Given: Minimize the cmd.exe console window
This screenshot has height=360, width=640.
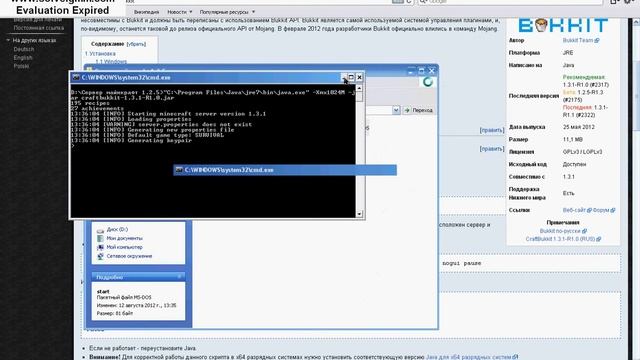Looking at the screenshot, I should [x=344, y=77].
